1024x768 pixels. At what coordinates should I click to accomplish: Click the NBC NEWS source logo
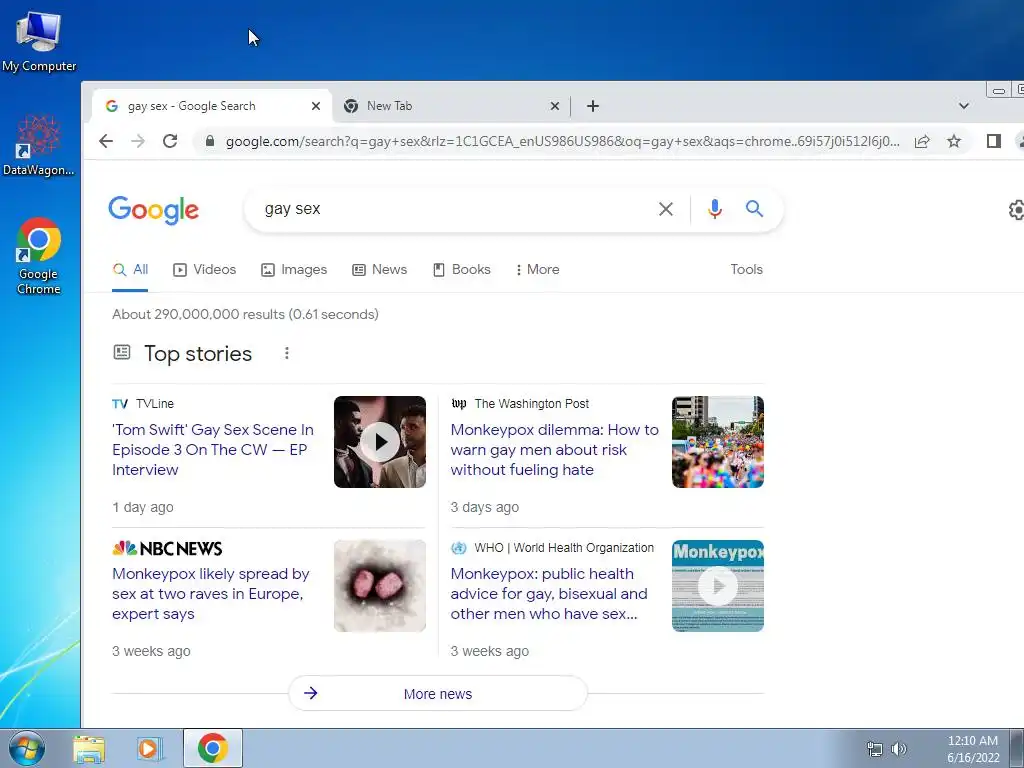click(167, 548)
